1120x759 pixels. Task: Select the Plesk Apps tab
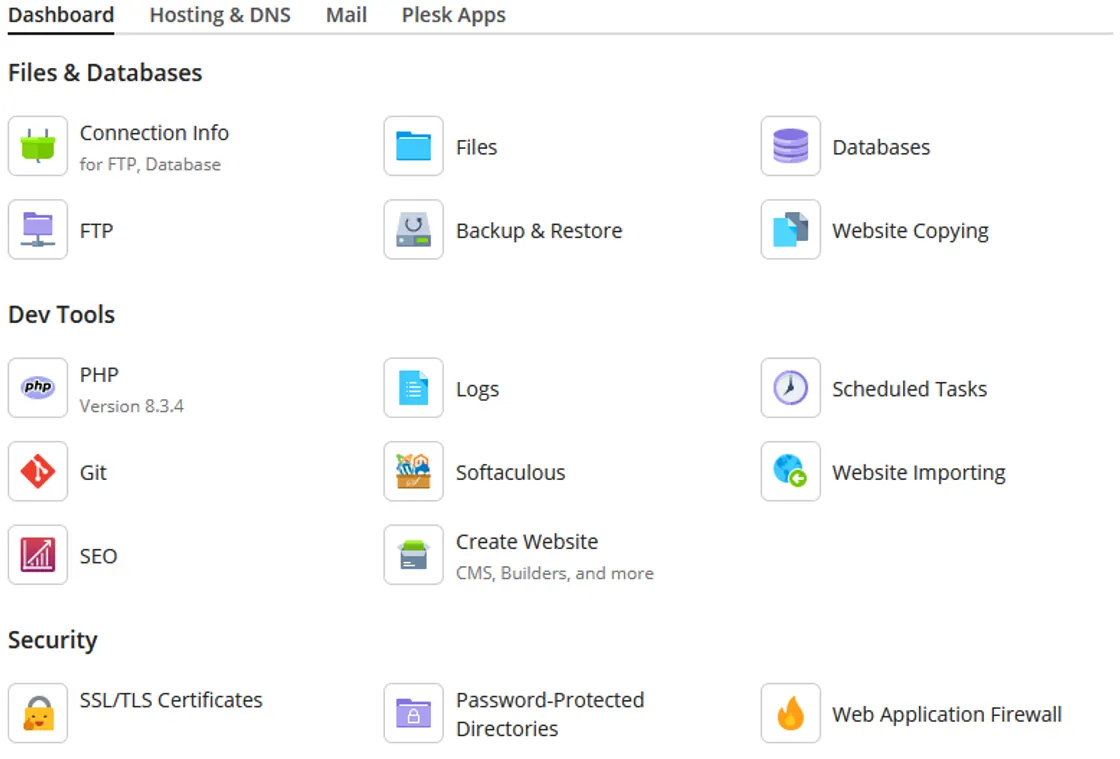(454, 15)
